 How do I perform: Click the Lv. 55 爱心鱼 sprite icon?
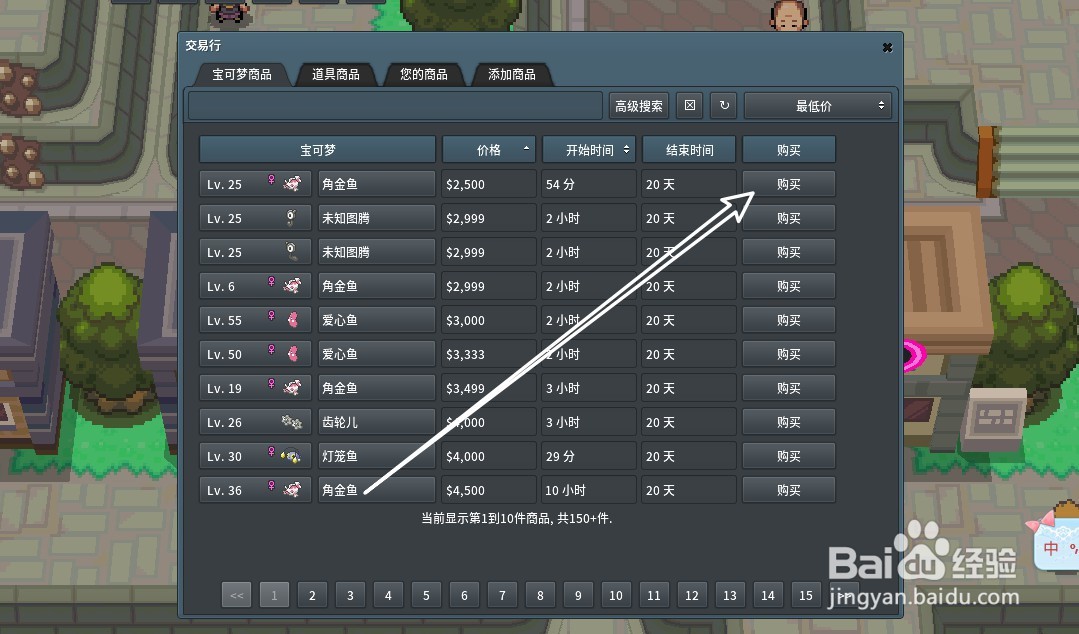point(292,319)
